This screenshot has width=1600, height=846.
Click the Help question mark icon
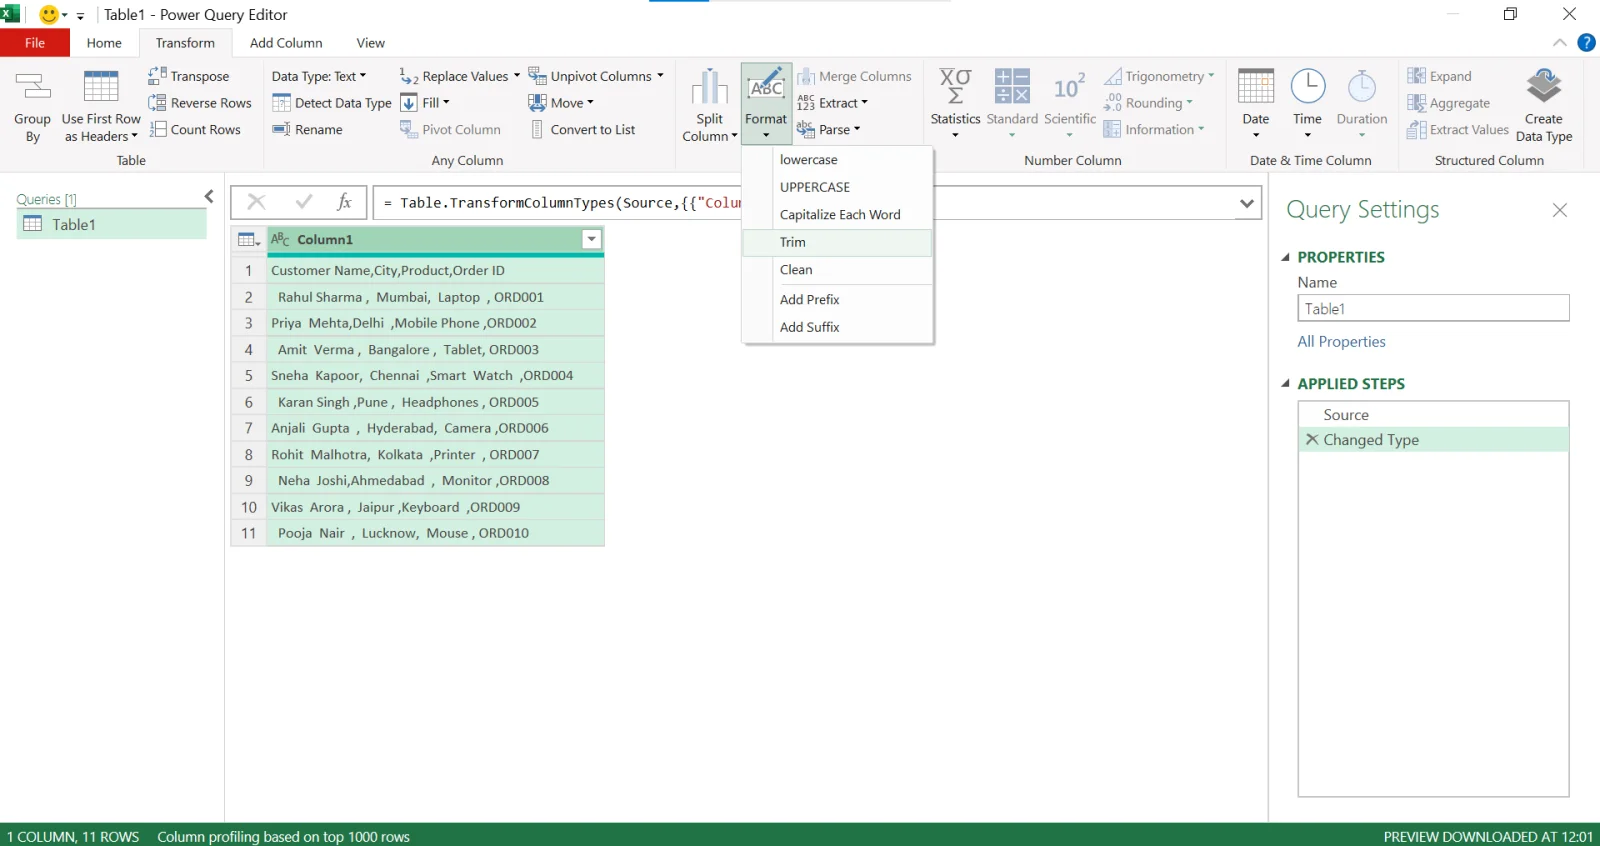pos(1586,42)
